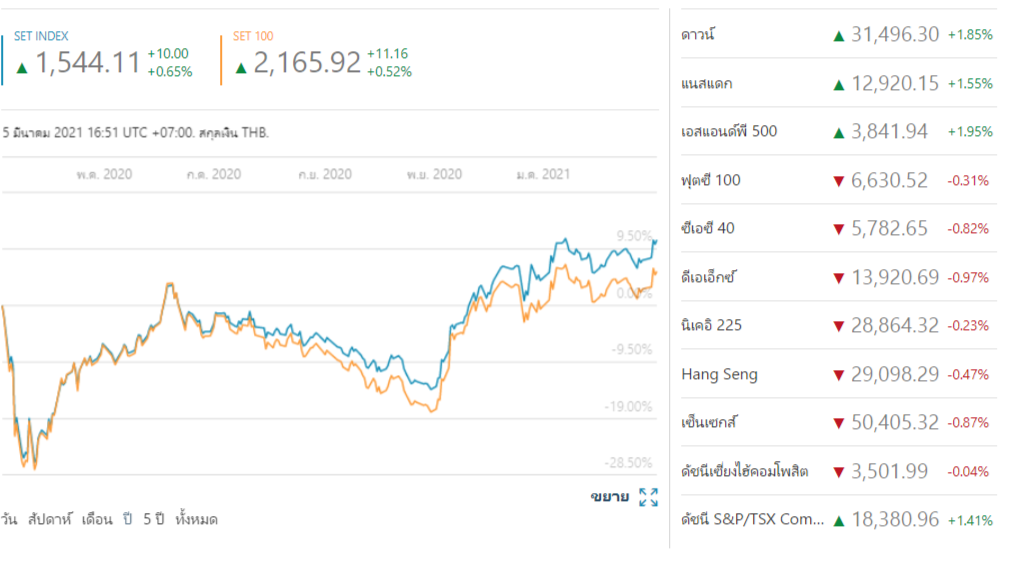1010x568 pixels.
Task: Open the Hang Seng index link
Action: [719, 375]
